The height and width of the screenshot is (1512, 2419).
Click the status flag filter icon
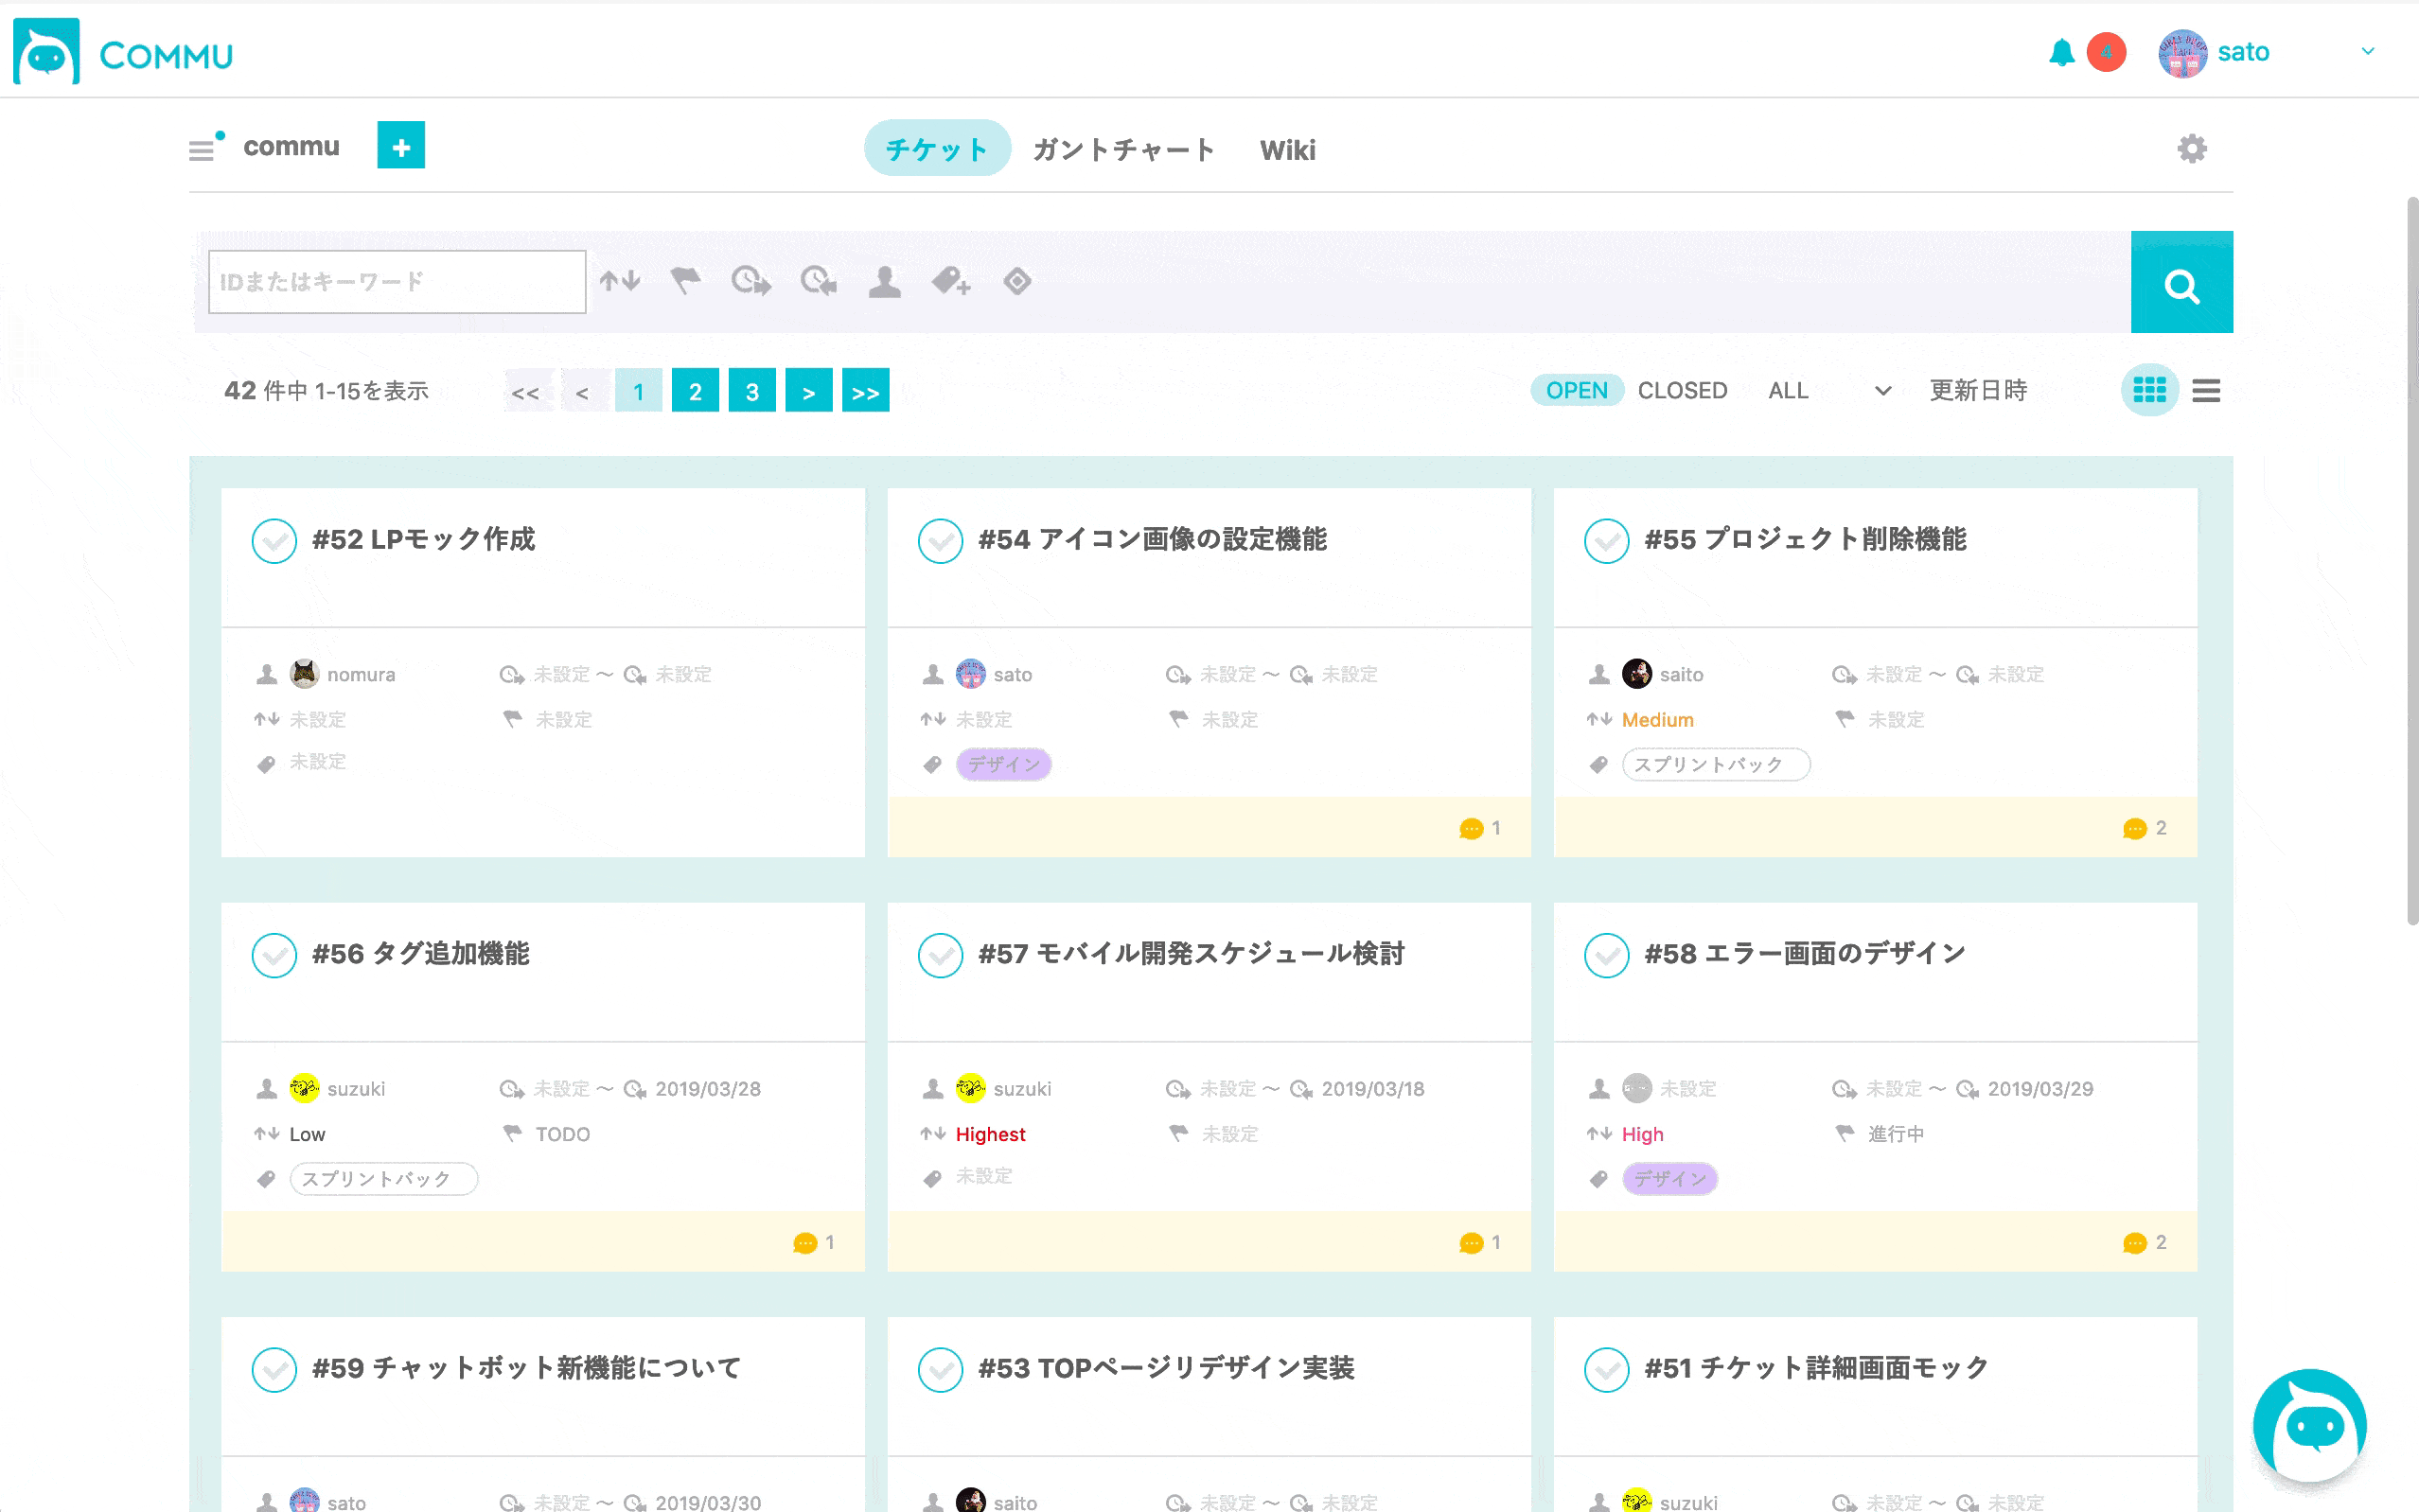tap(685, 281)
